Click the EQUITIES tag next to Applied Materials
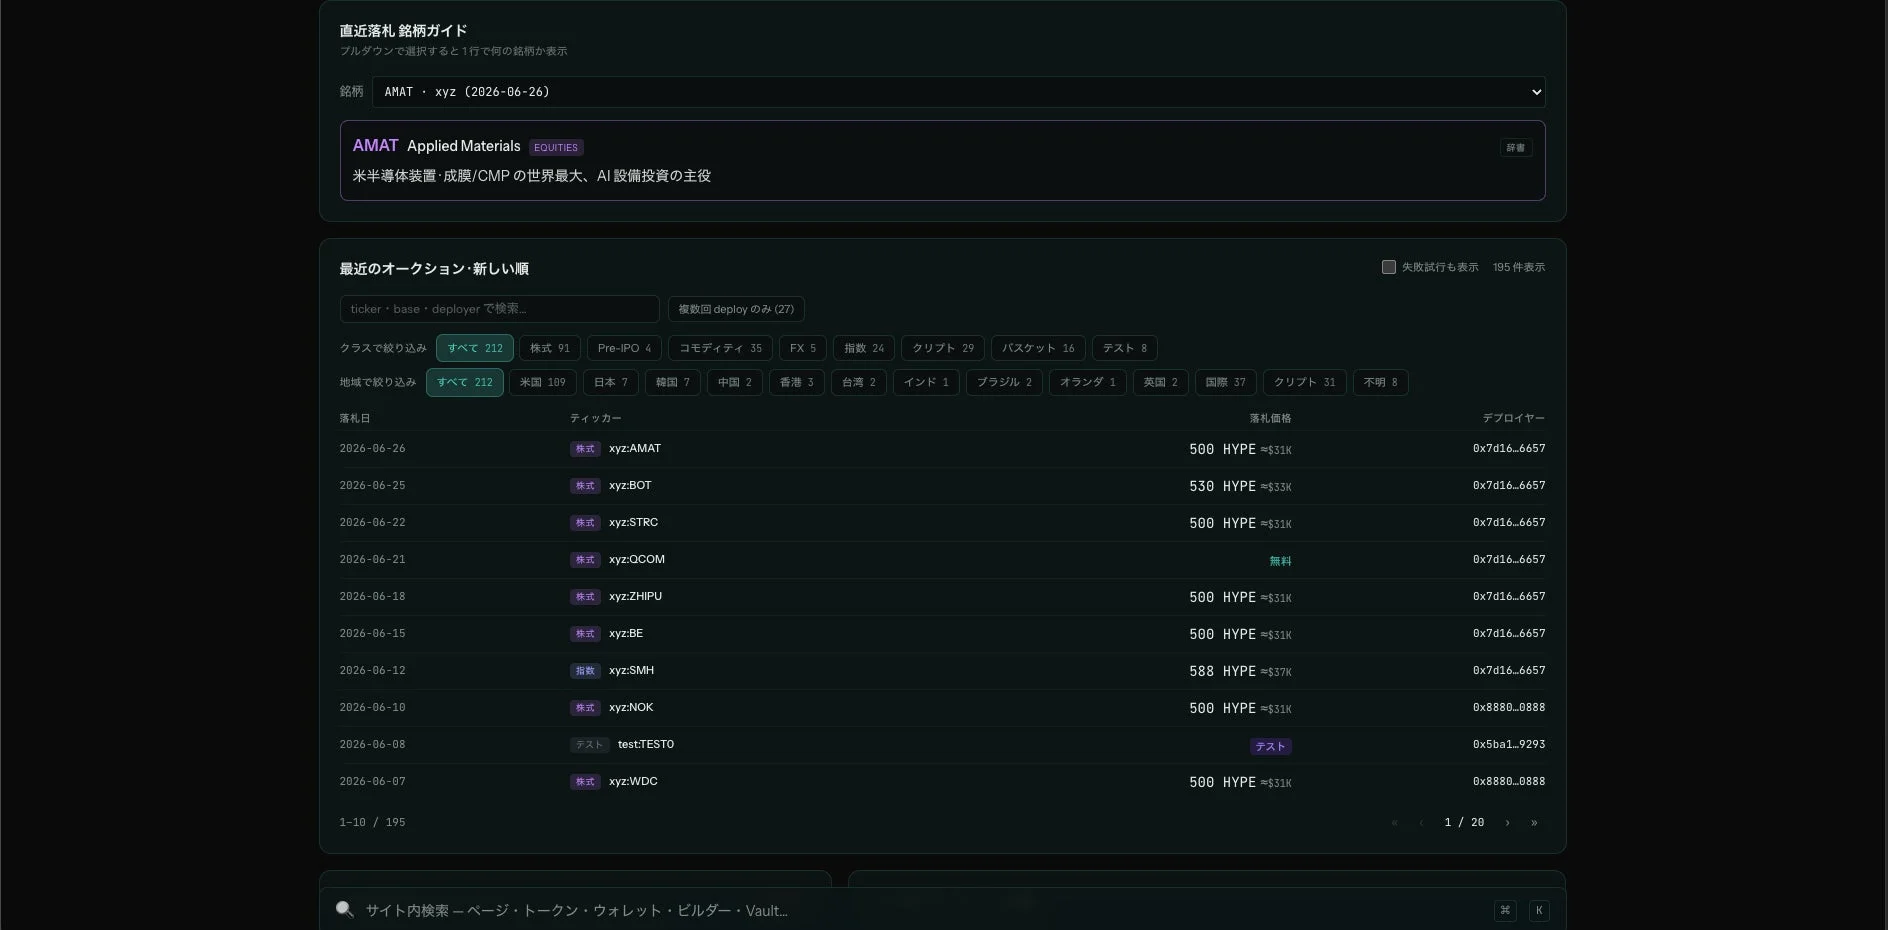This screenshot has height=930, width=1888. [556, 147]
